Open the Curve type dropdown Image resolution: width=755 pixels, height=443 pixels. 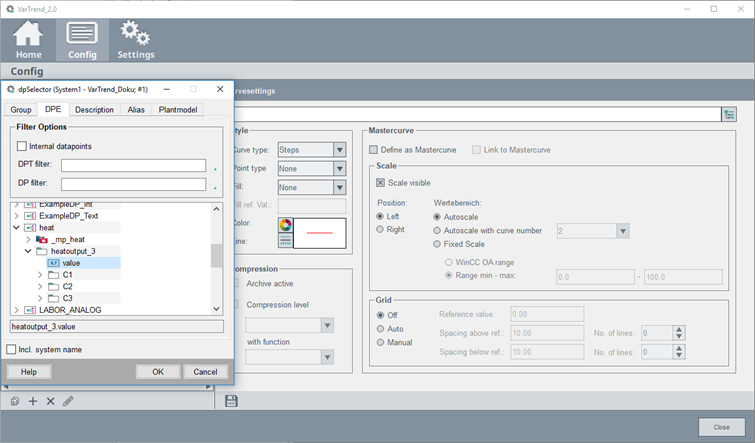point(340,150)
